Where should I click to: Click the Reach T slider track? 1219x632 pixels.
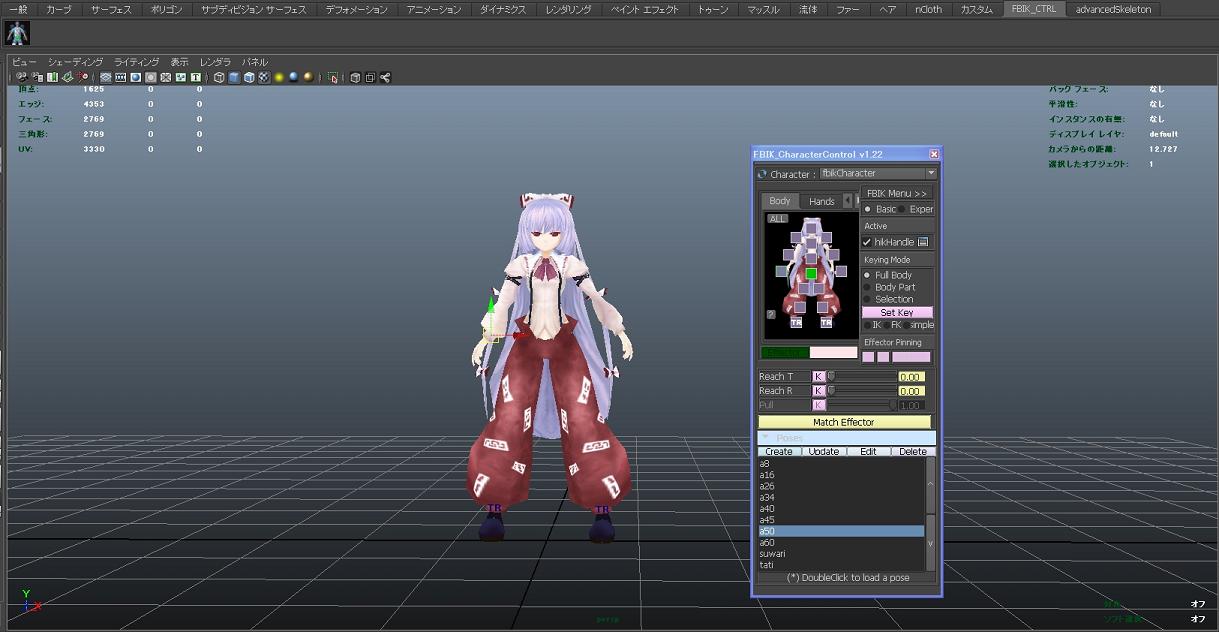tap(861, 377)
